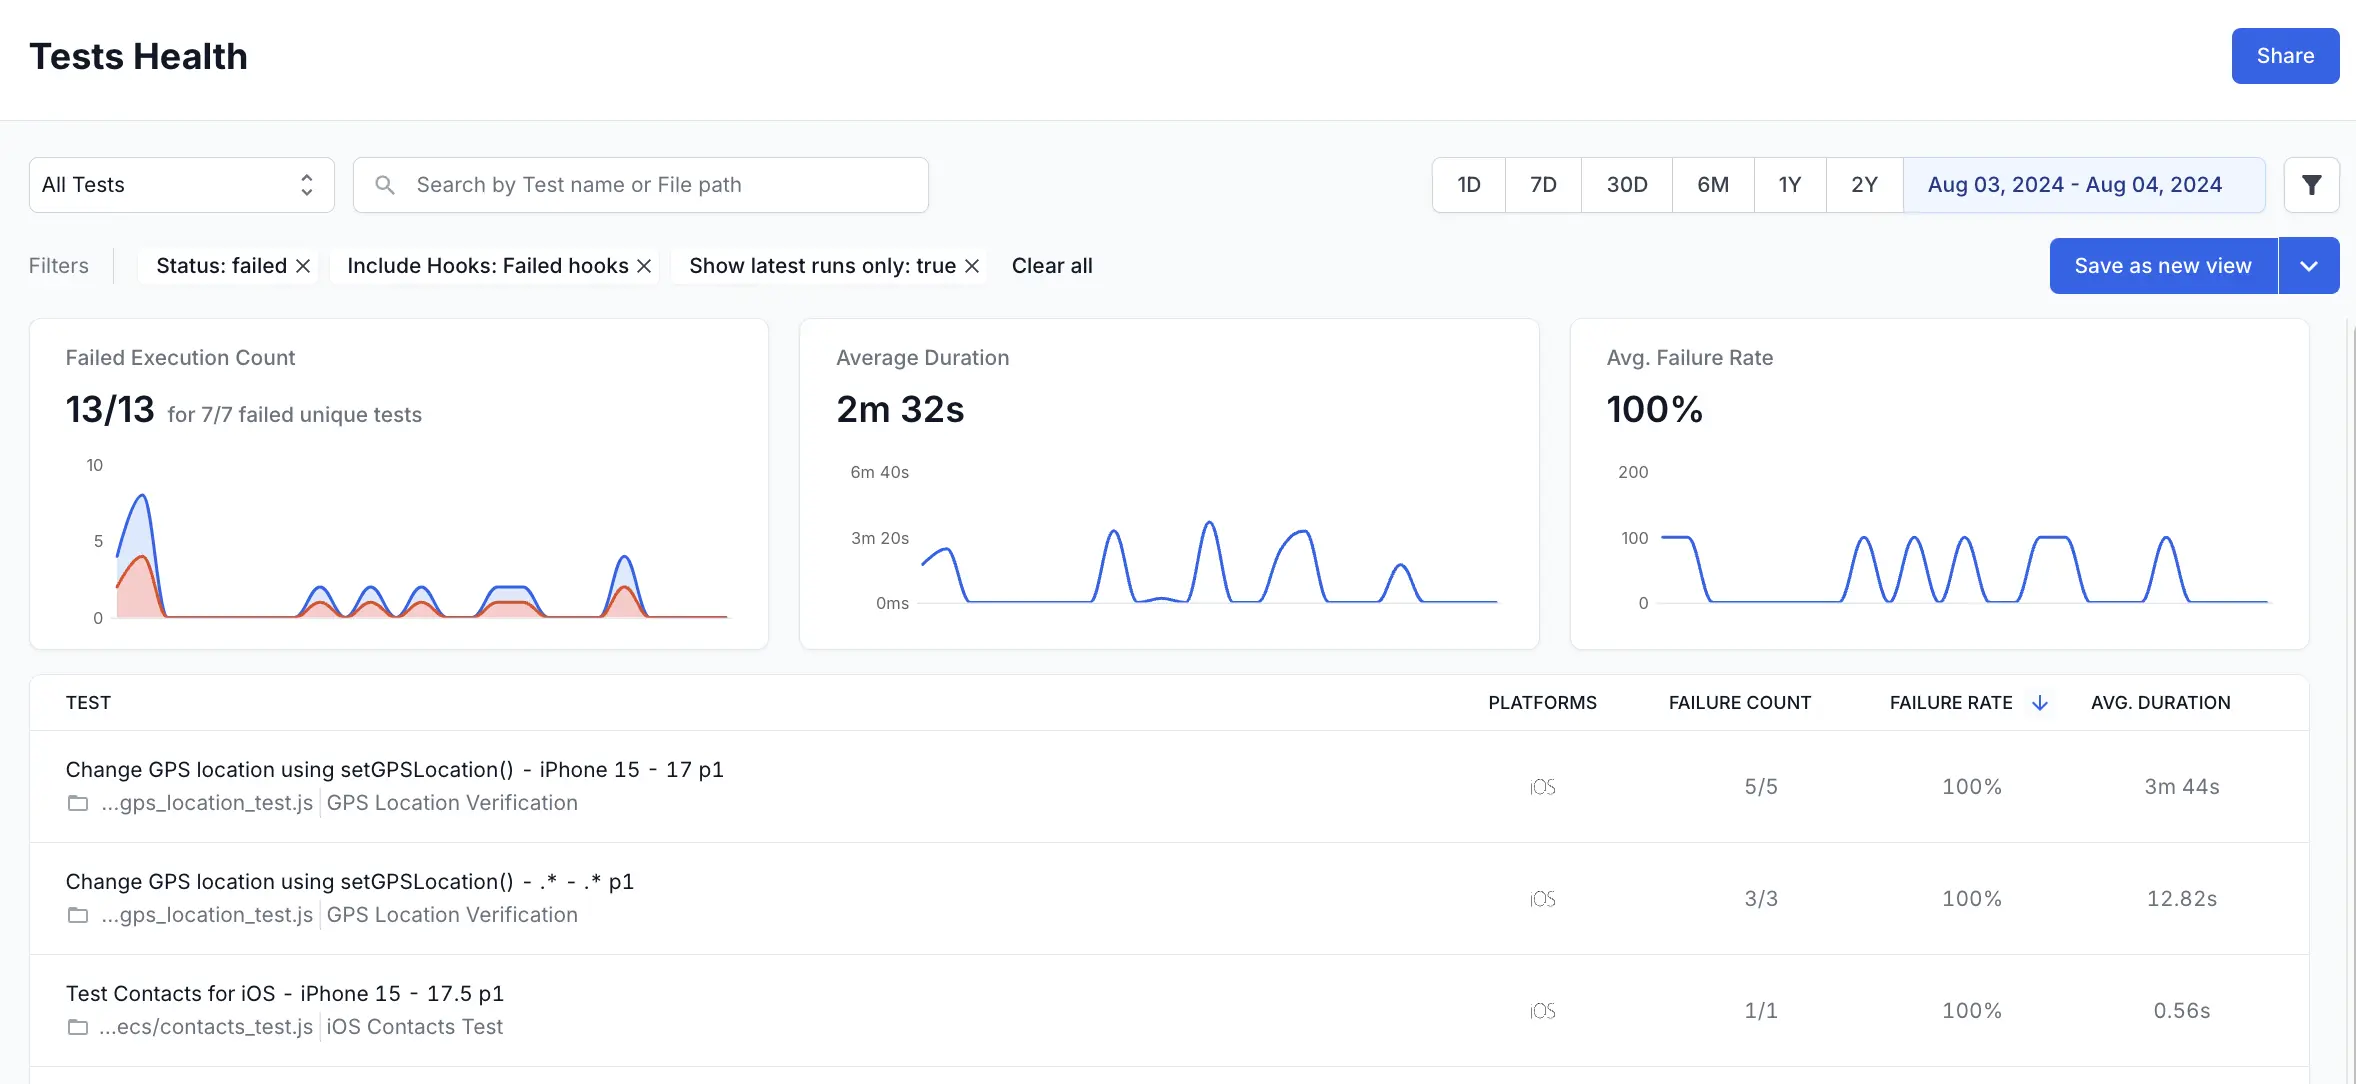This screenshot has height=1084, width=2356.
Task: Sort by Failure Count column header
Action: pyautogui.click(x=1739, y=703)
